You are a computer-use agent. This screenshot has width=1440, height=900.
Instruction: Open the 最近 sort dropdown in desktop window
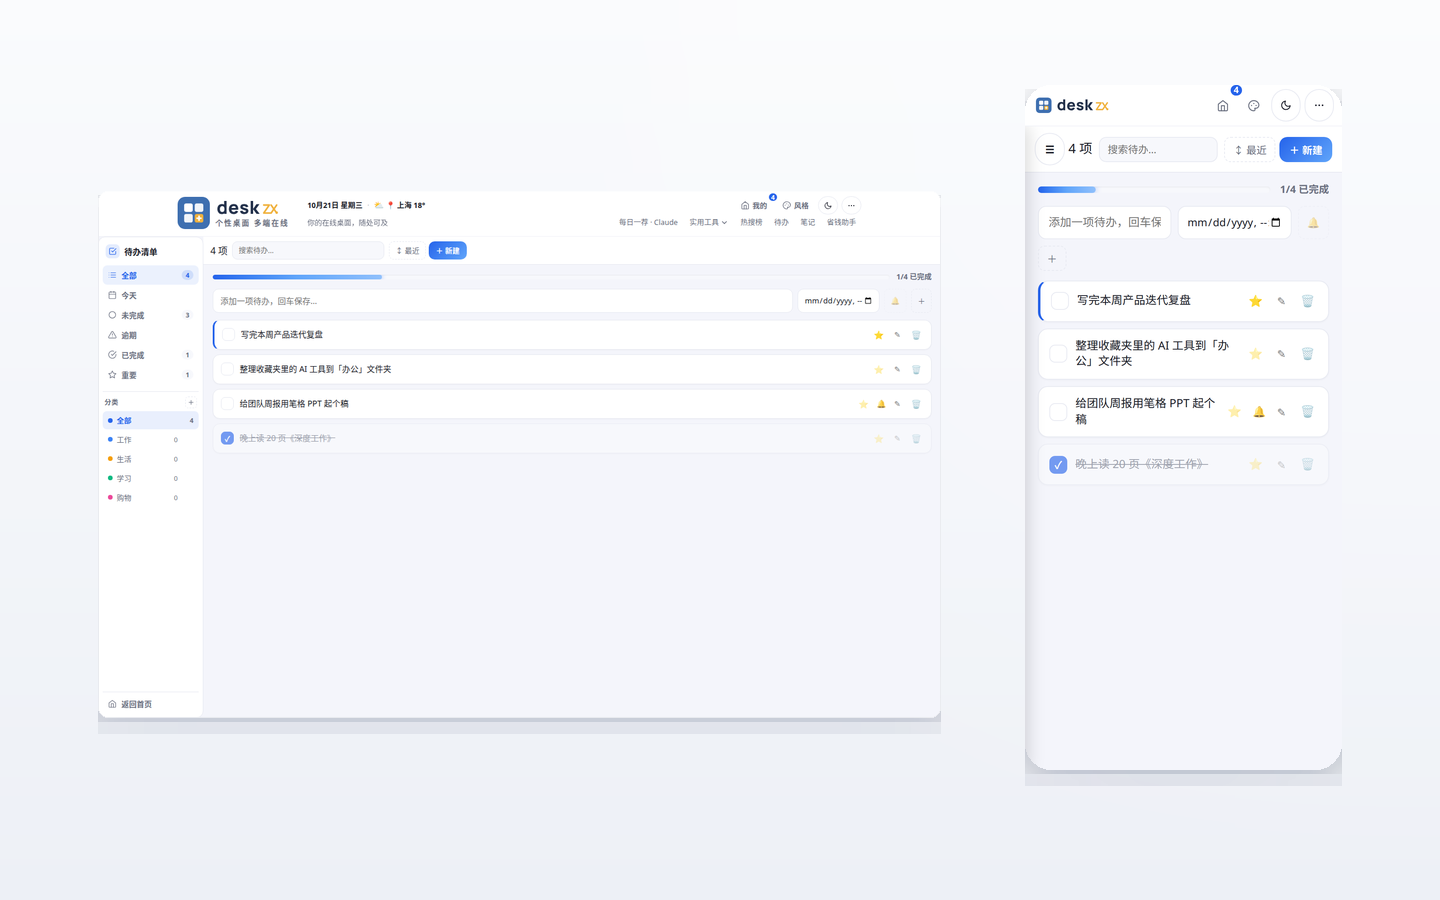[x=408, y=251]
